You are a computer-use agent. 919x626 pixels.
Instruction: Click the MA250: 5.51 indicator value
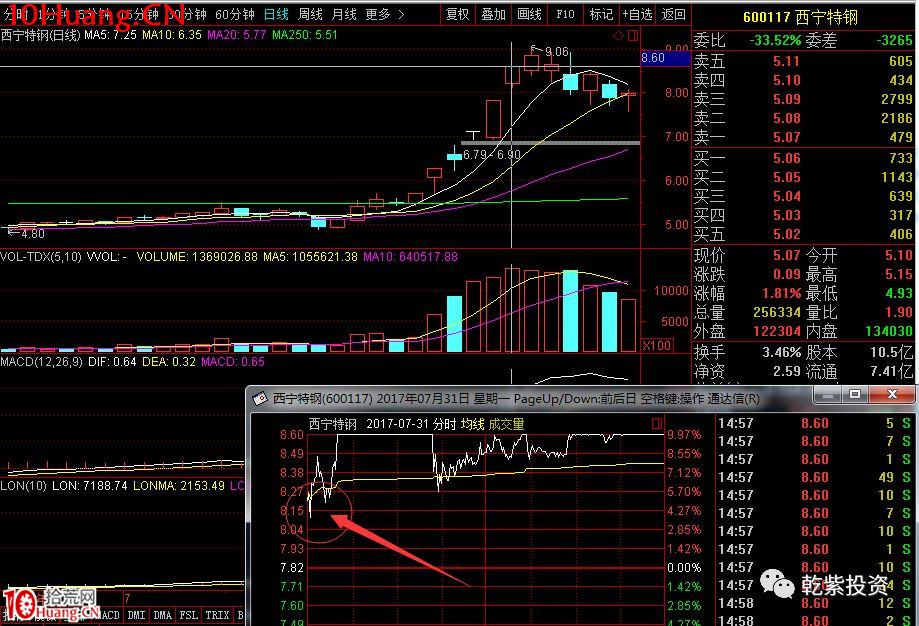pos(305,35)
